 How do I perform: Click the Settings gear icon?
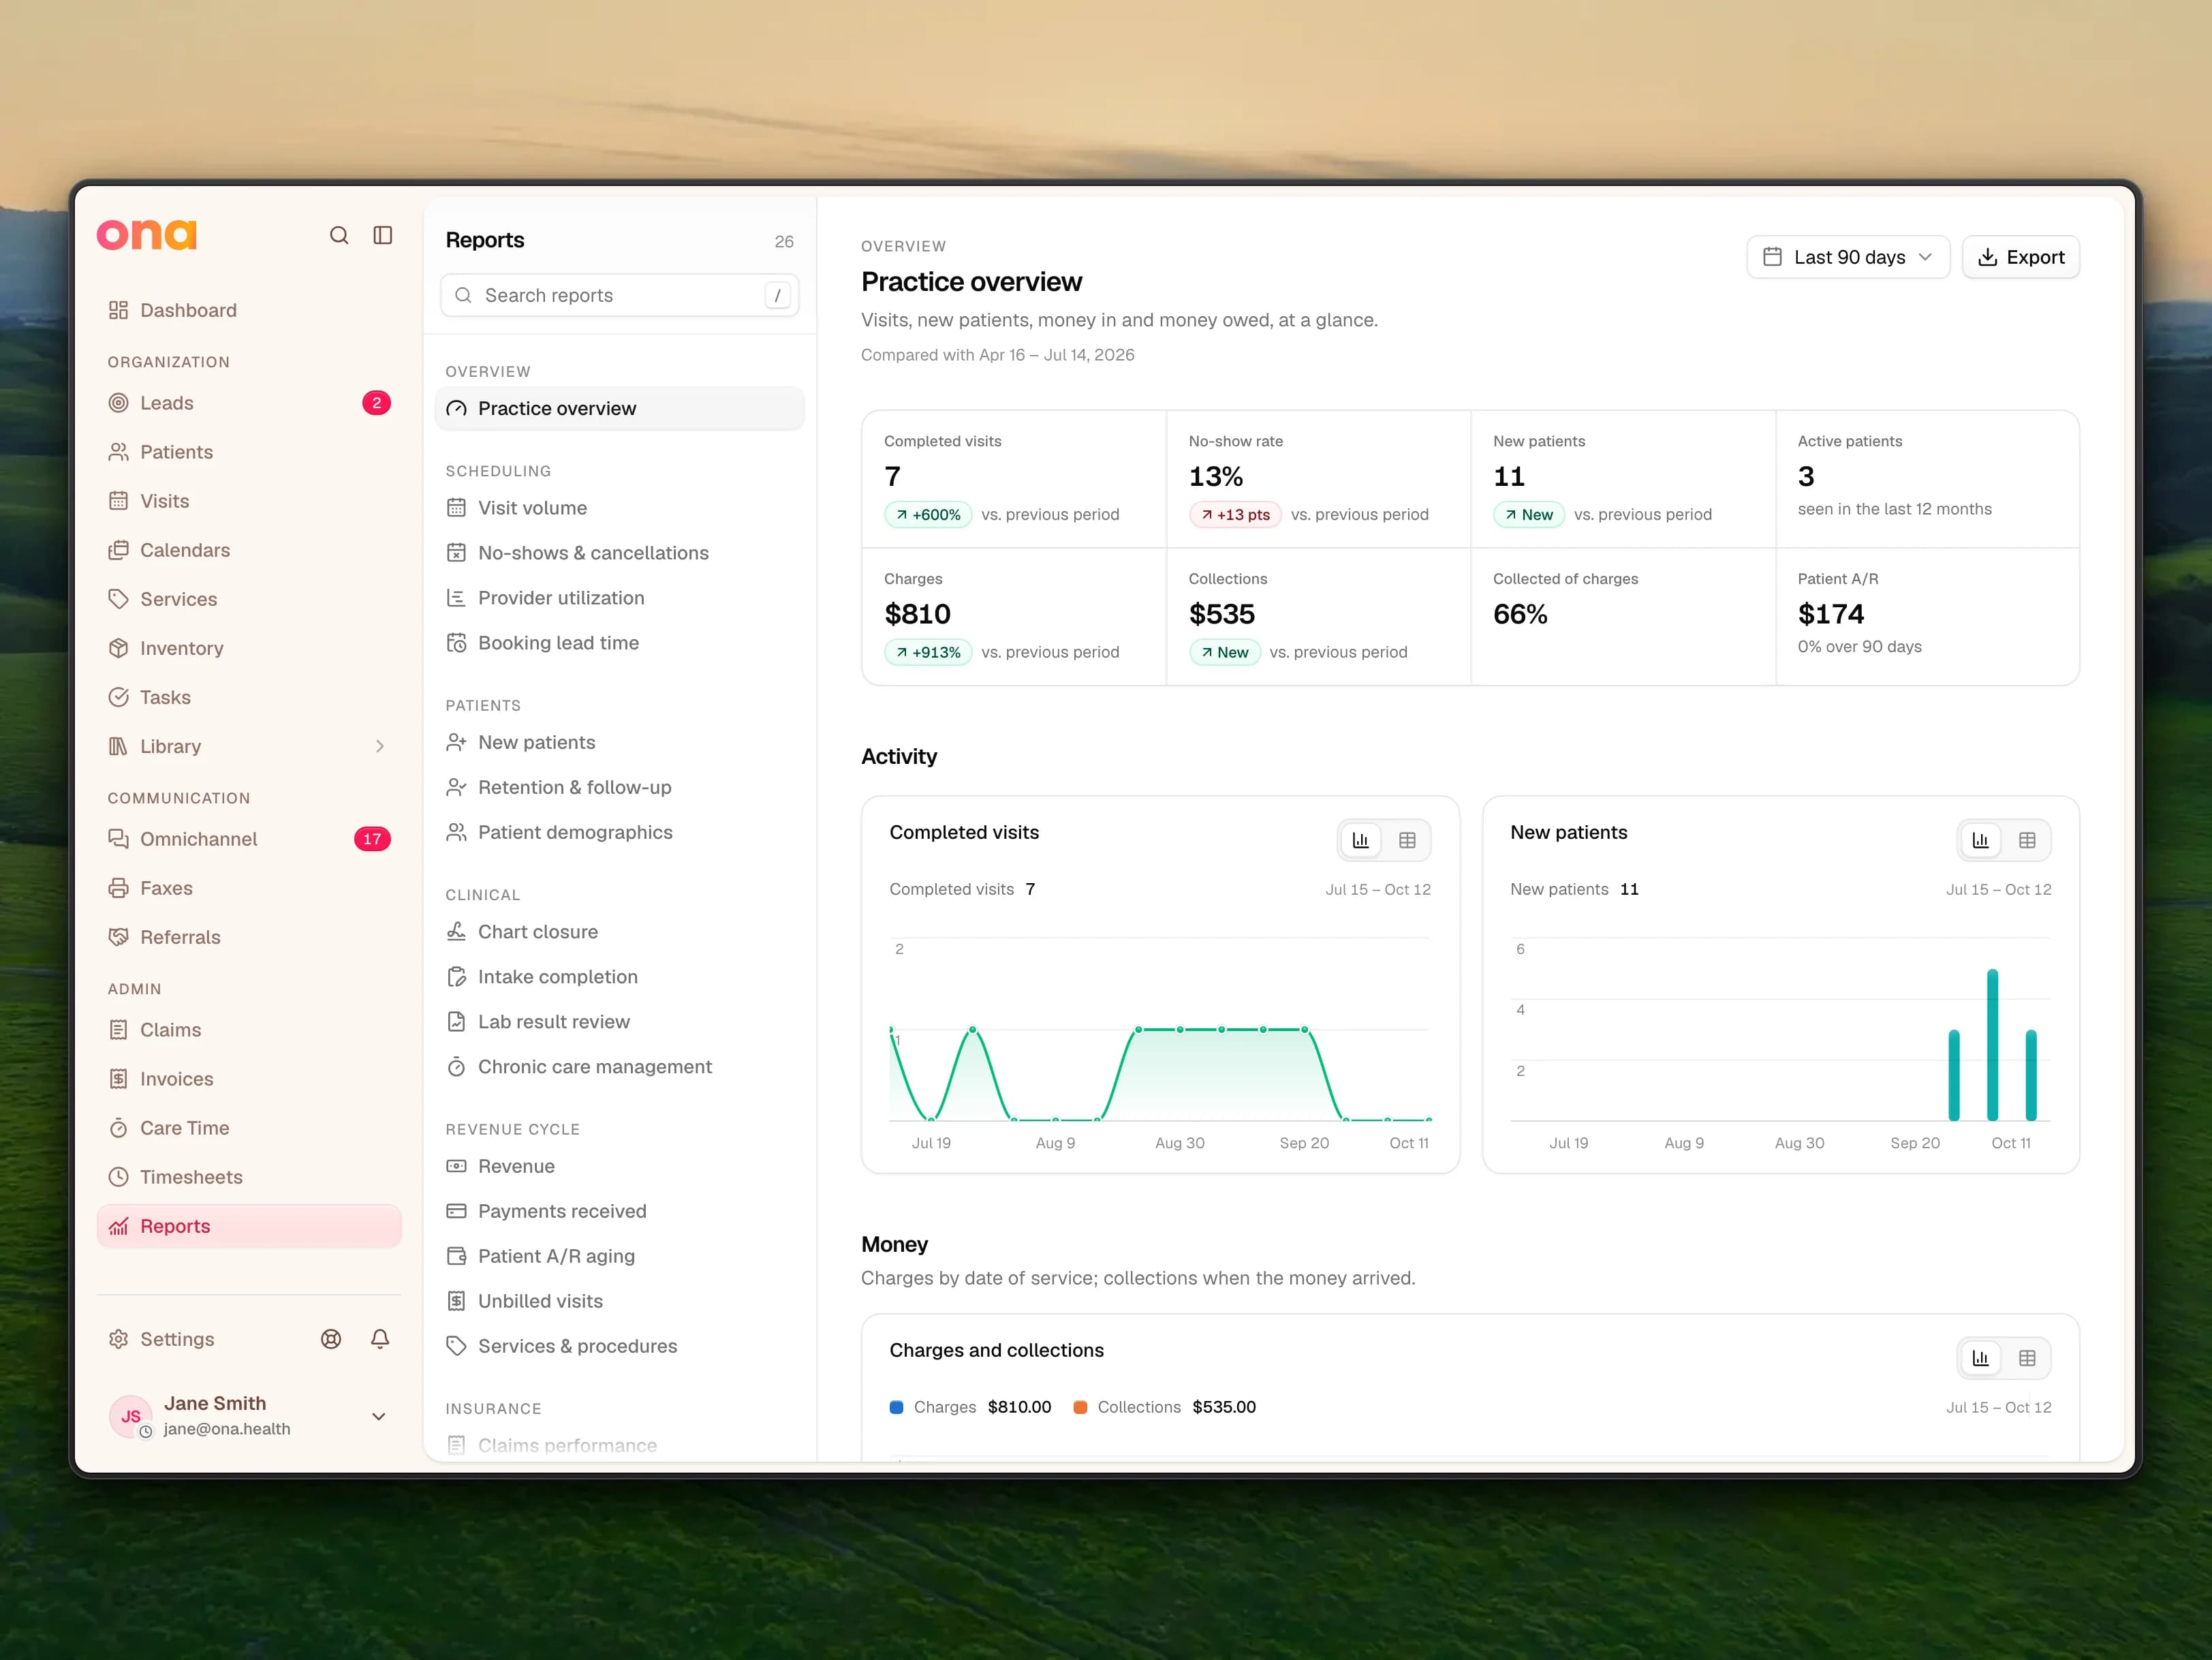pos(118,1339)
